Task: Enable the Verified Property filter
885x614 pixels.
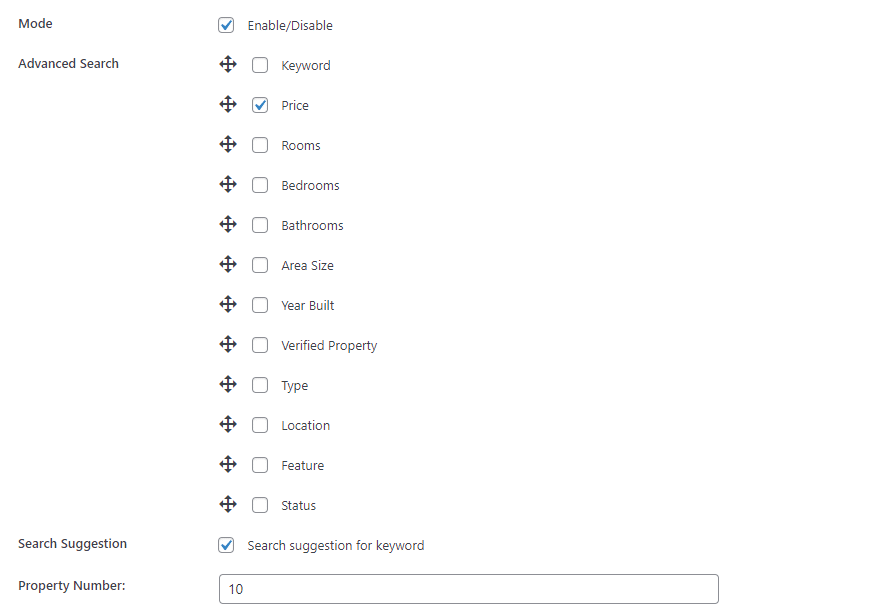Action: (x=260, y=344)
